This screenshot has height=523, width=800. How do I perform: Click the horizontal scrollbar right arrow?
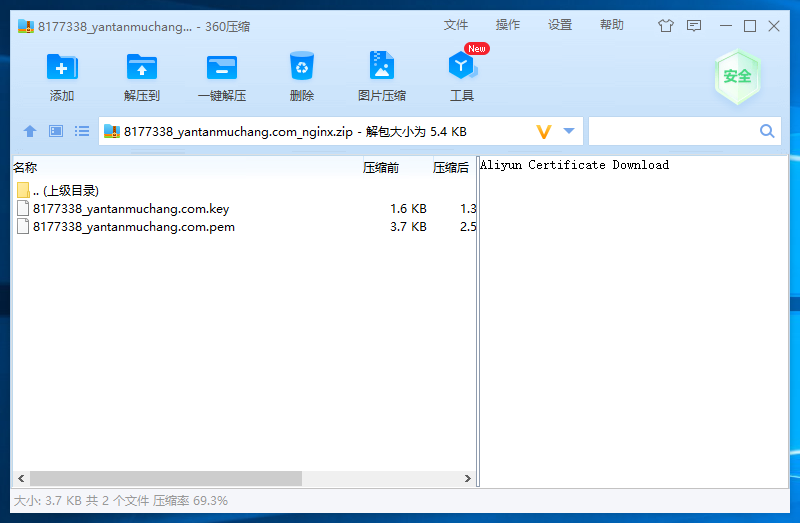tap(467, 479)
